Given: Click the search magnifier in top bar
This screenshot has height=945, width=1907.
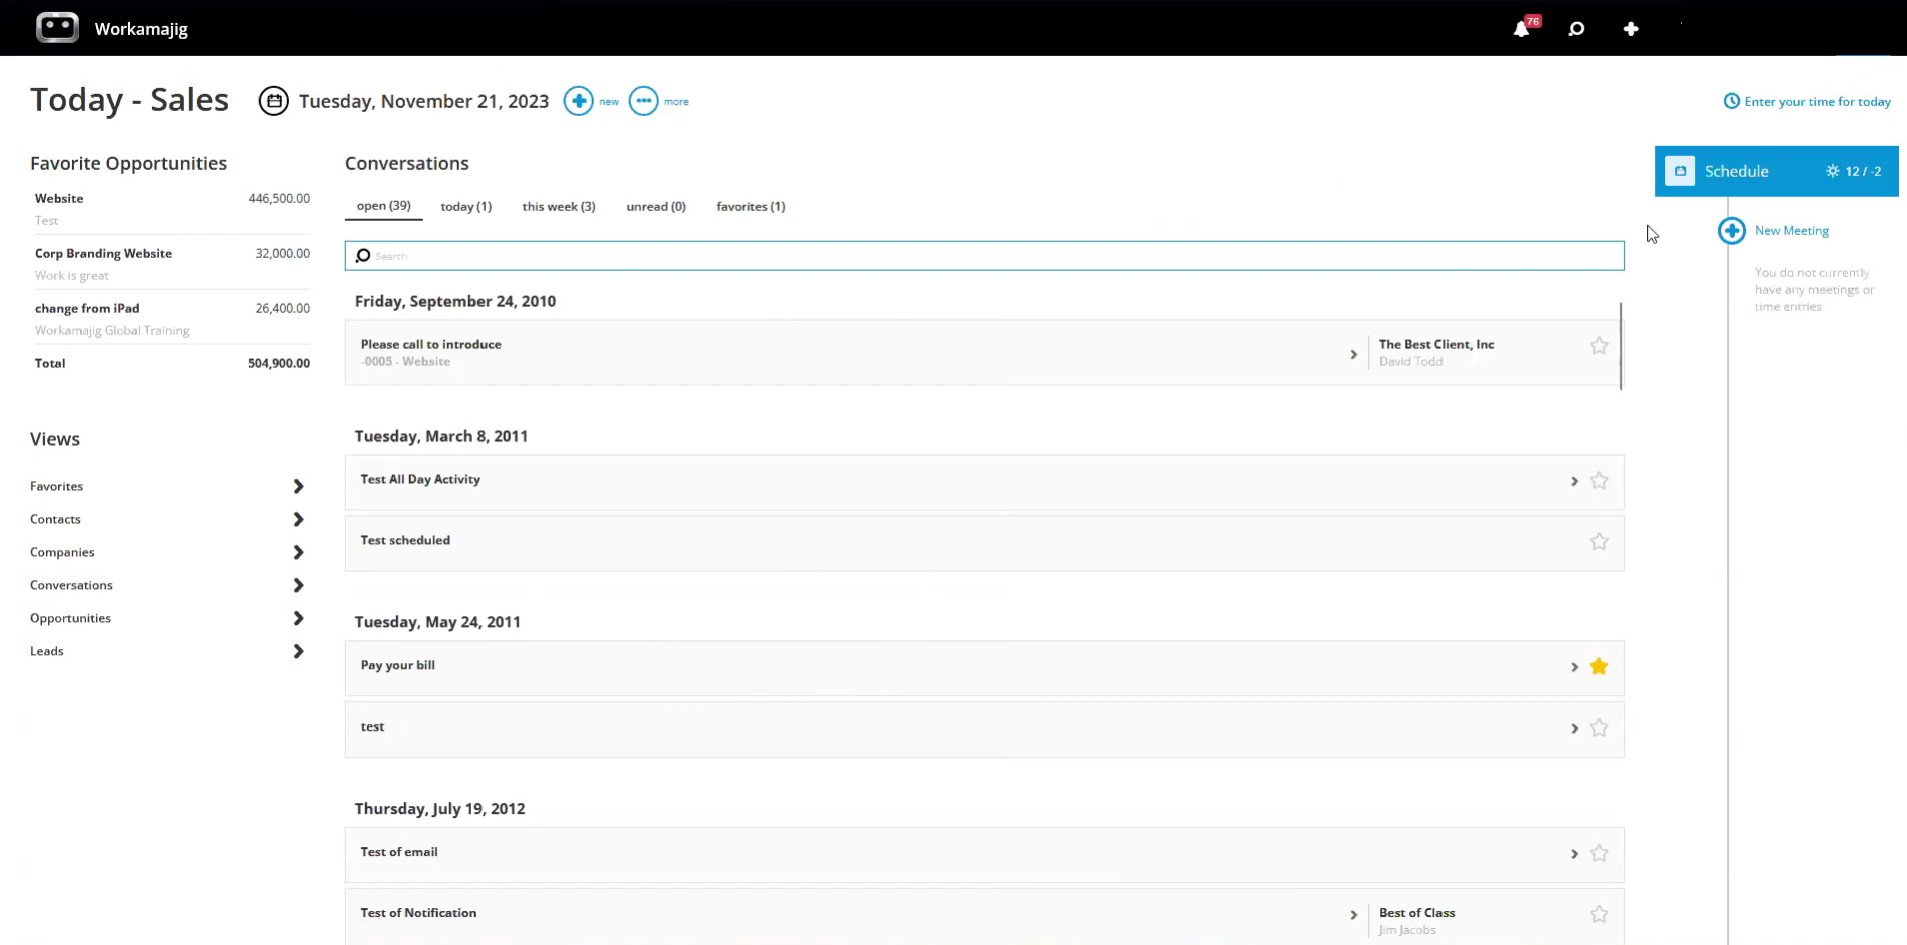Looking at the screenshot, I should tap(1576, 29).
